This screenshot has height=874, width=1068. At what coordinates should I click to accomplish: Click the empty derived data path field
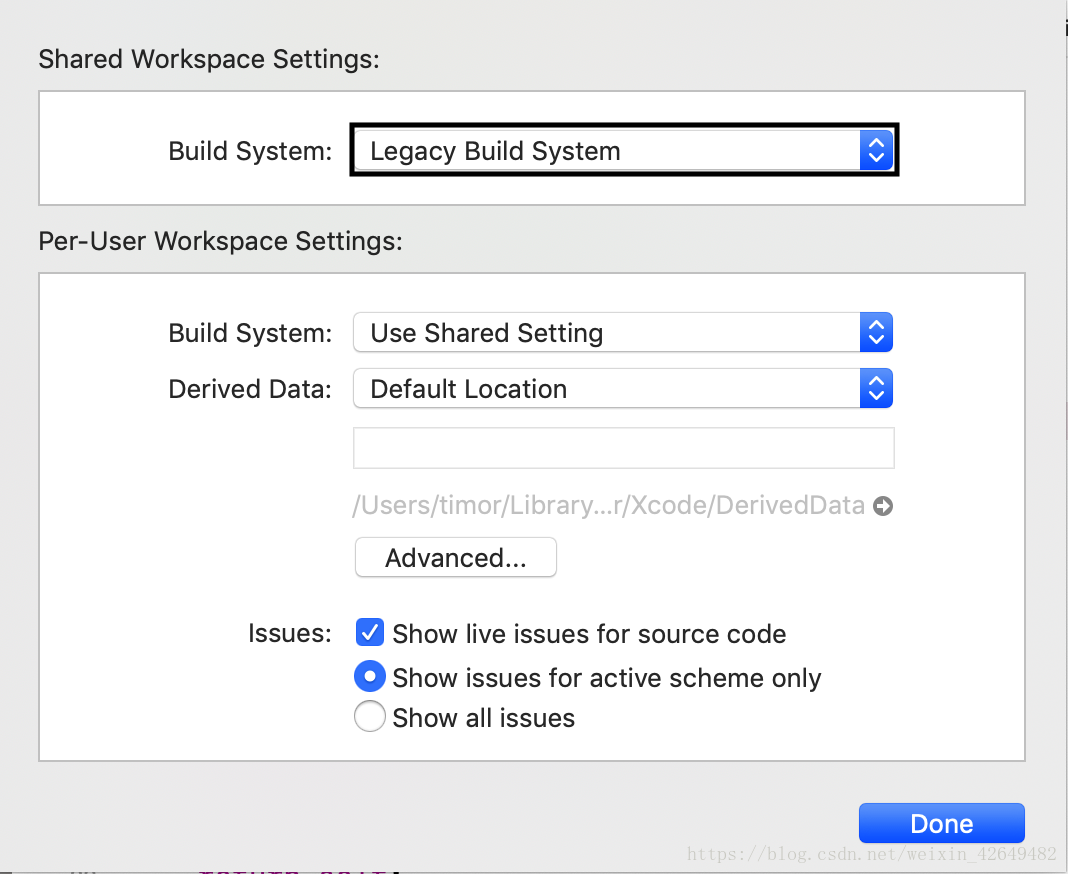[624, 448]
